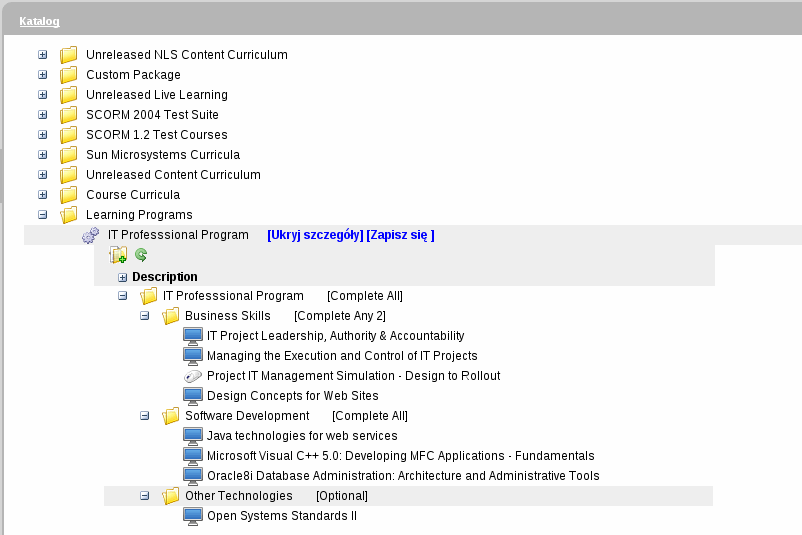Click monitor icon beside Oracle8i Database Administration
The image size is (802, 535).
193,476
